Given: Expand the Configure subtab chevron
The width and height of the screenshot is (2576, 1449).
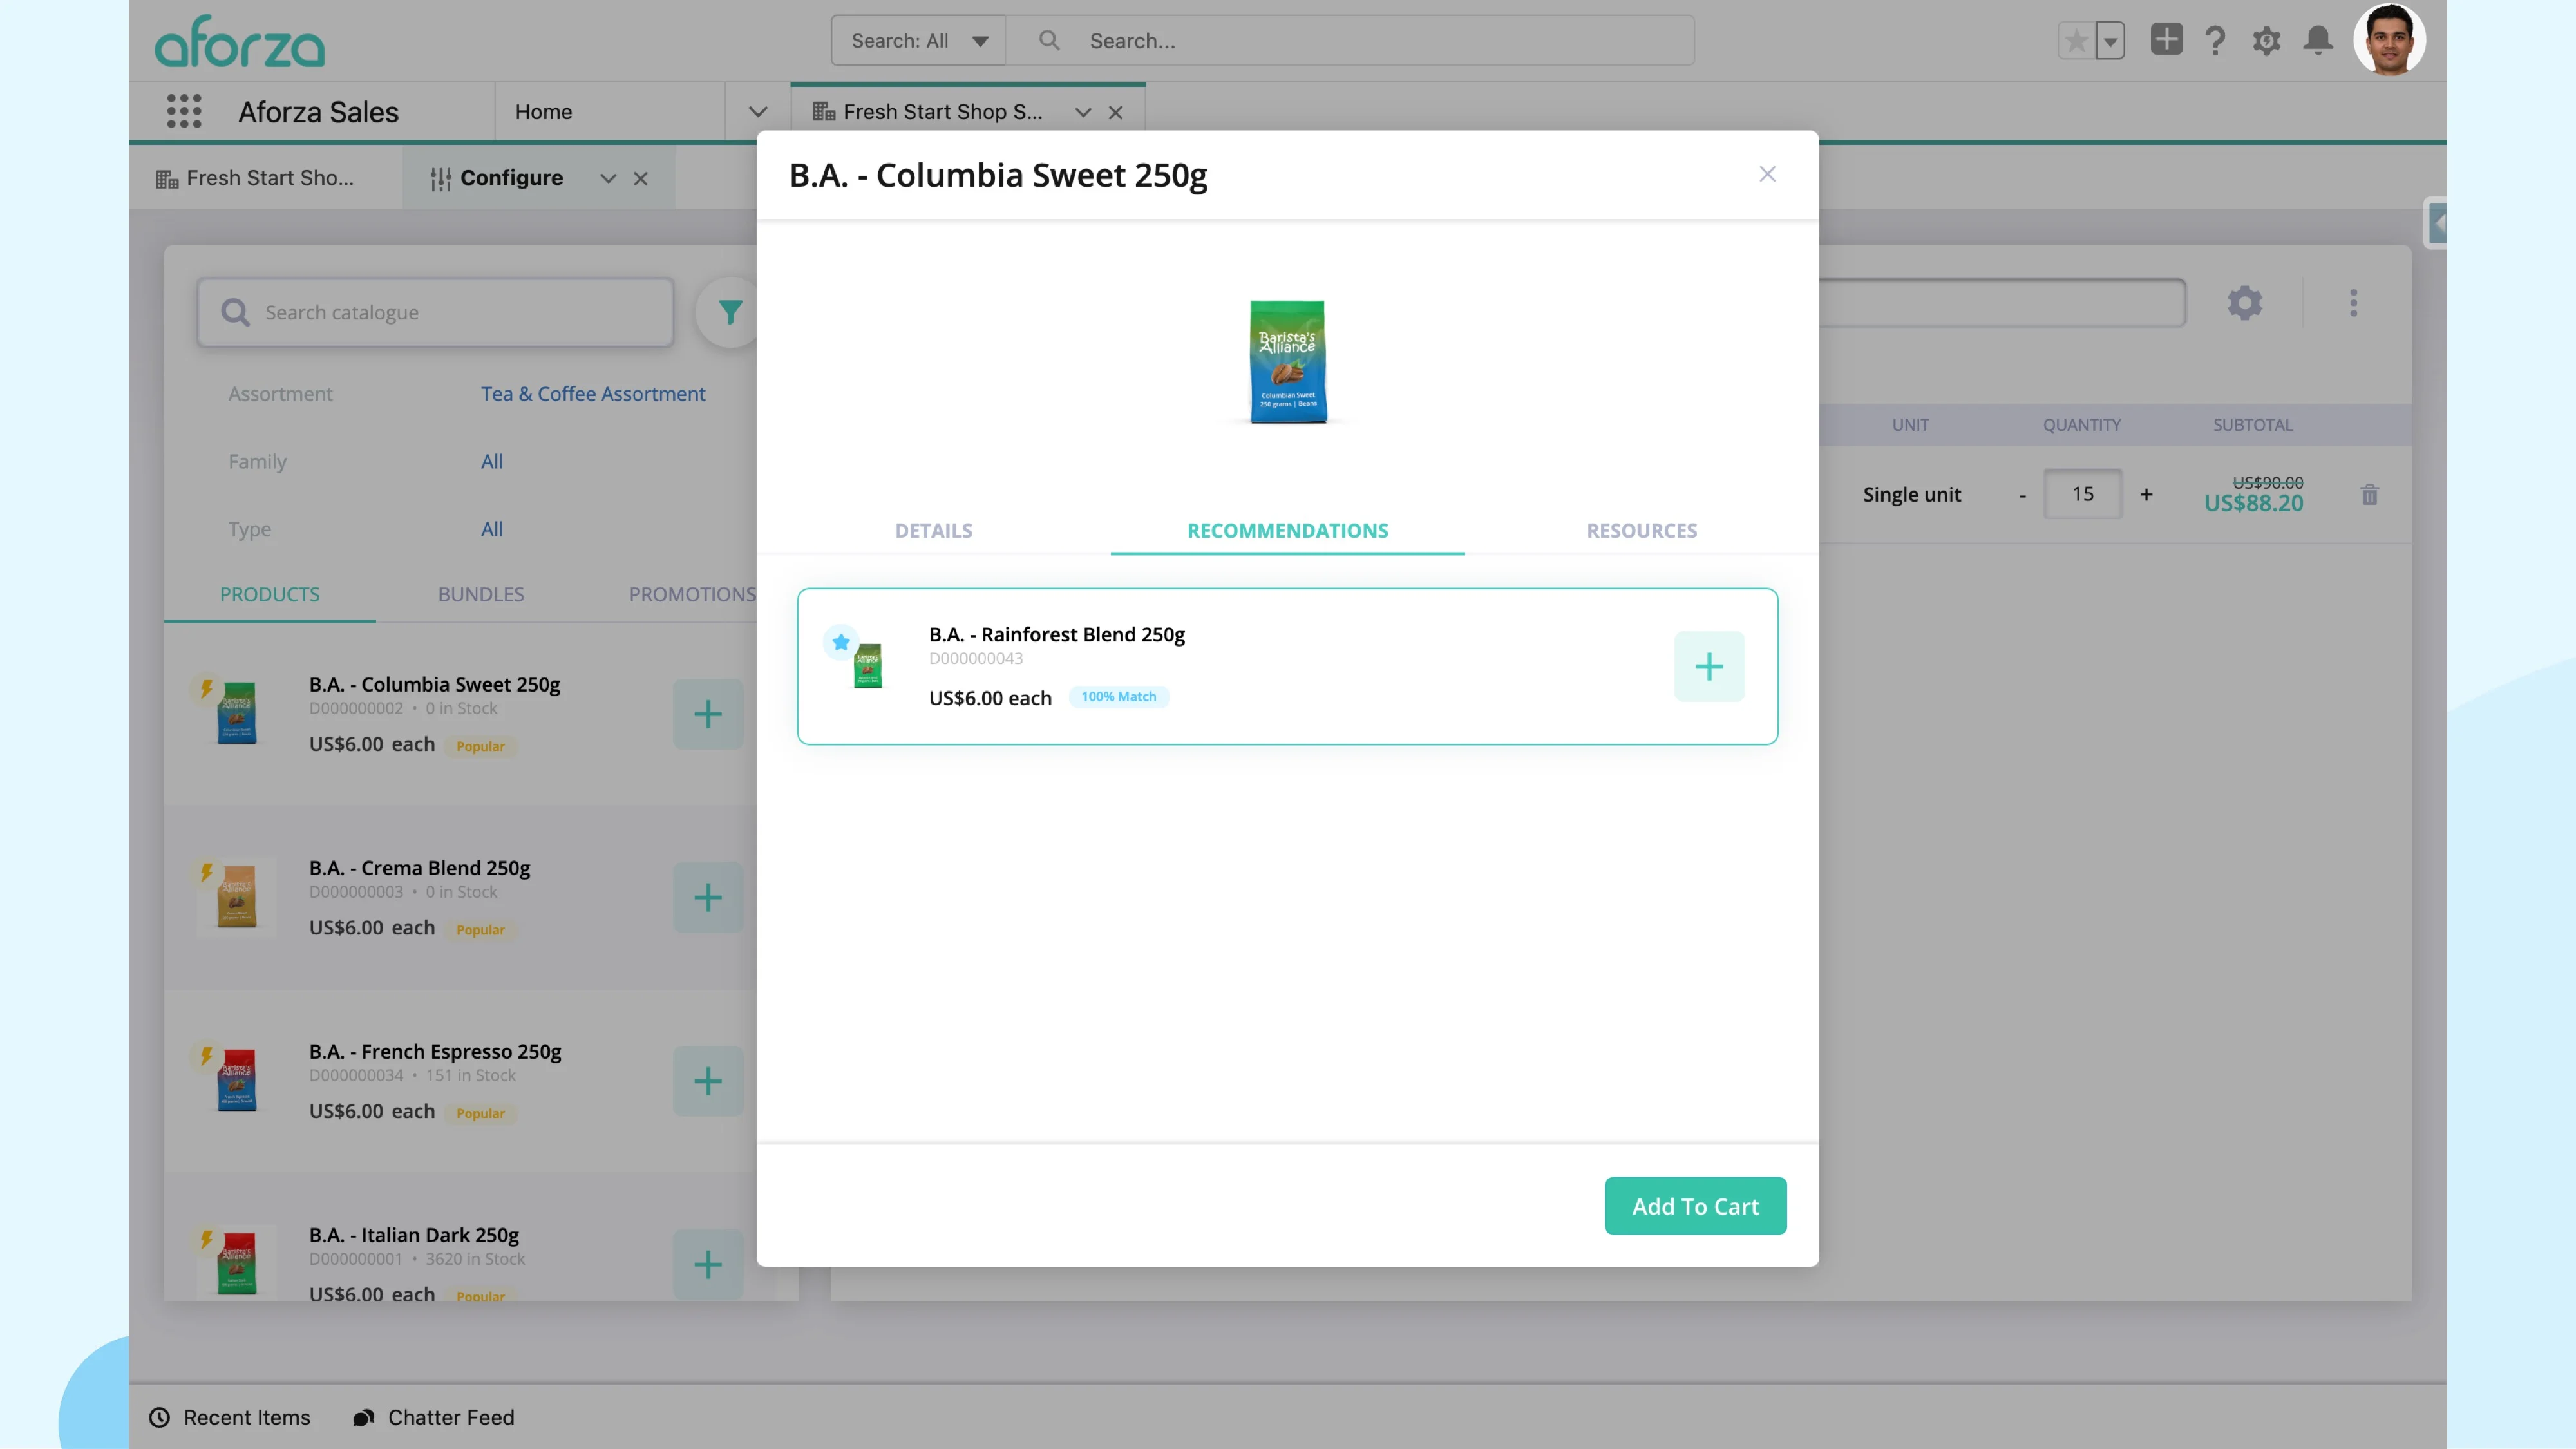Looking at the screenshot, I should [x=608, y=179].
